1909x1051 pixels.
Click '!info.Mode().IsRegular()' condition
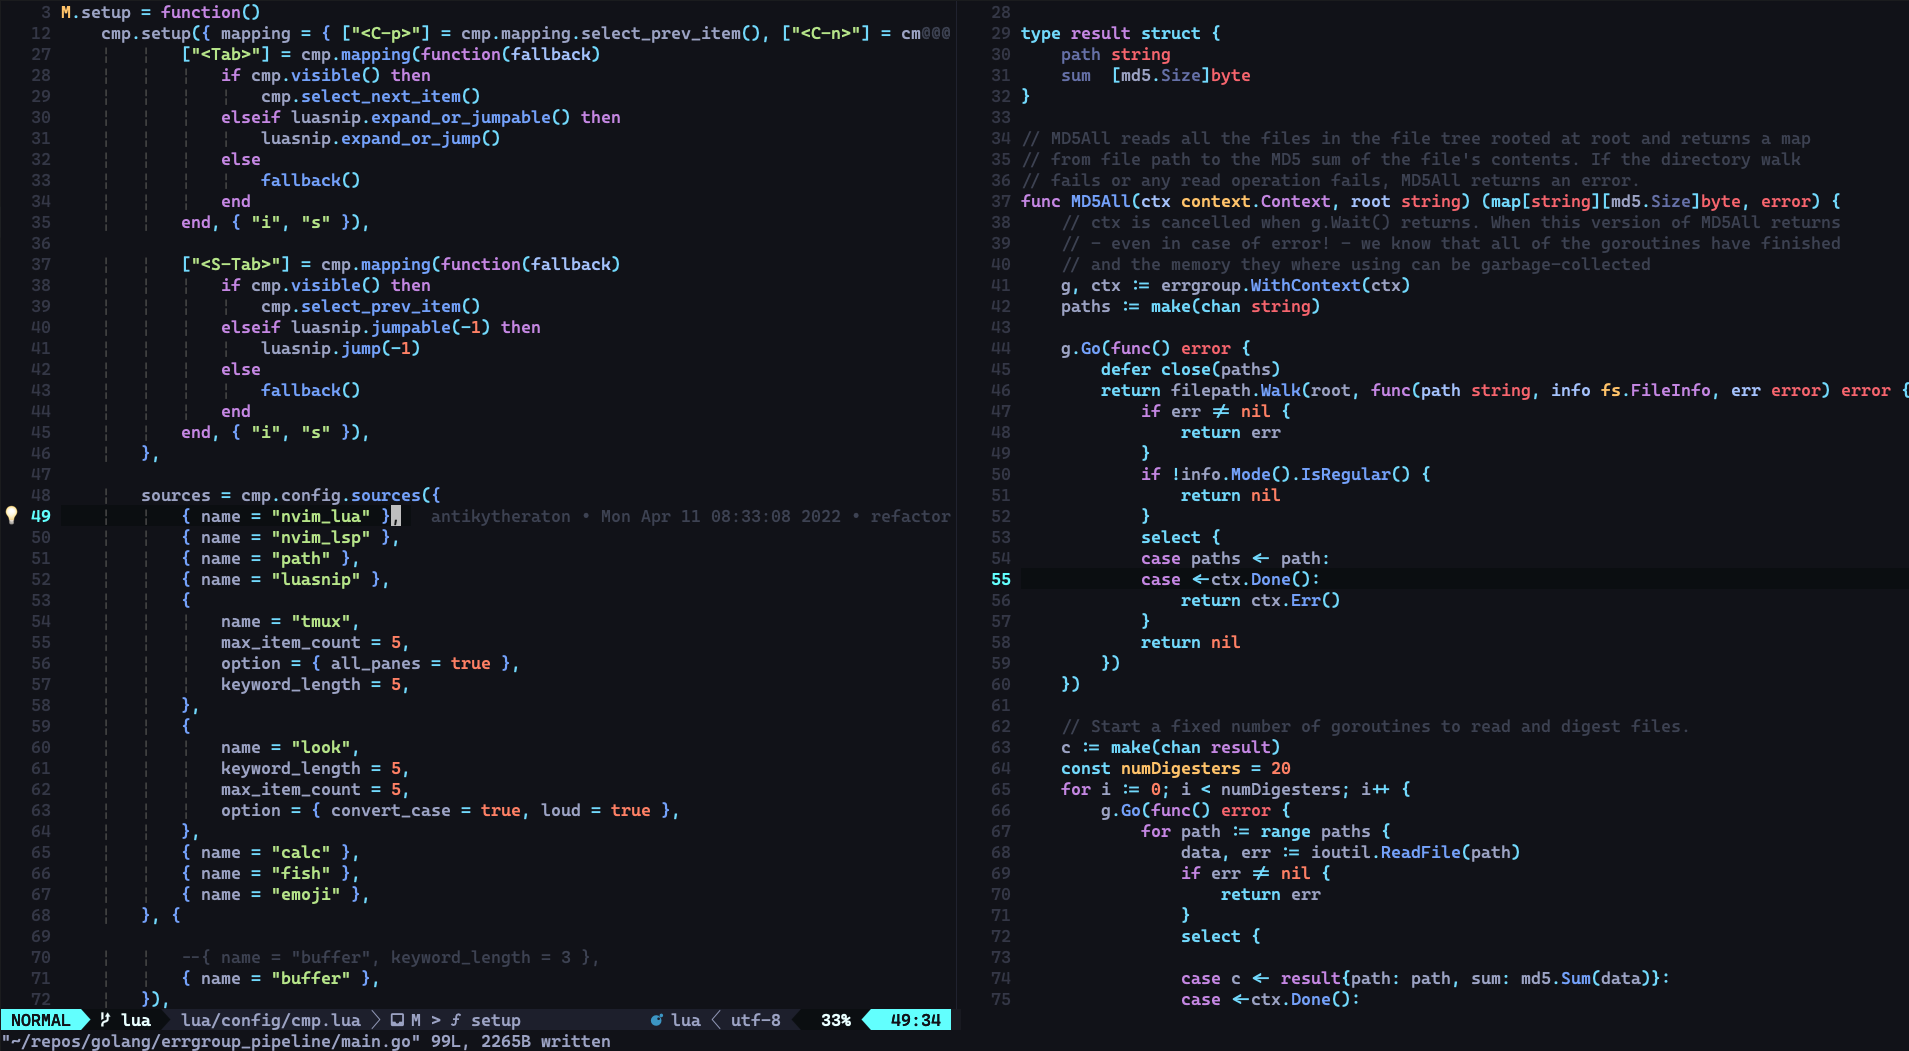[1291, 474]
